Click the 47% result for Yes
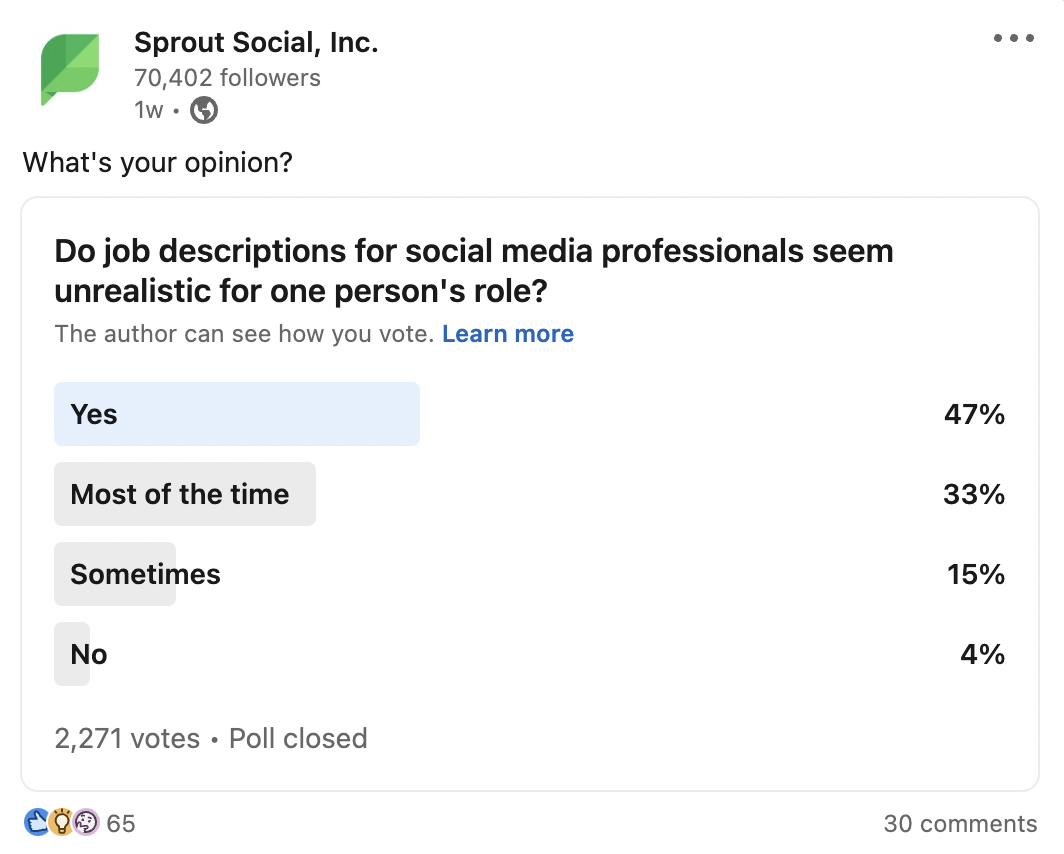The width and height of the screenshot is (1064, 854). point(974,415)
